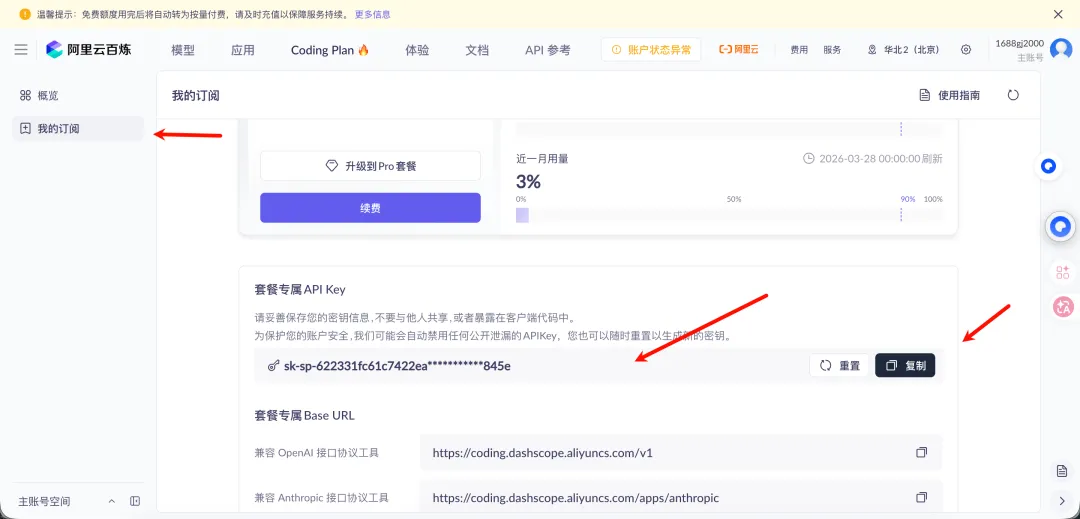Click the large blue assistant bubble icon
1080x519 pixels.
(x=1061, y=226)
